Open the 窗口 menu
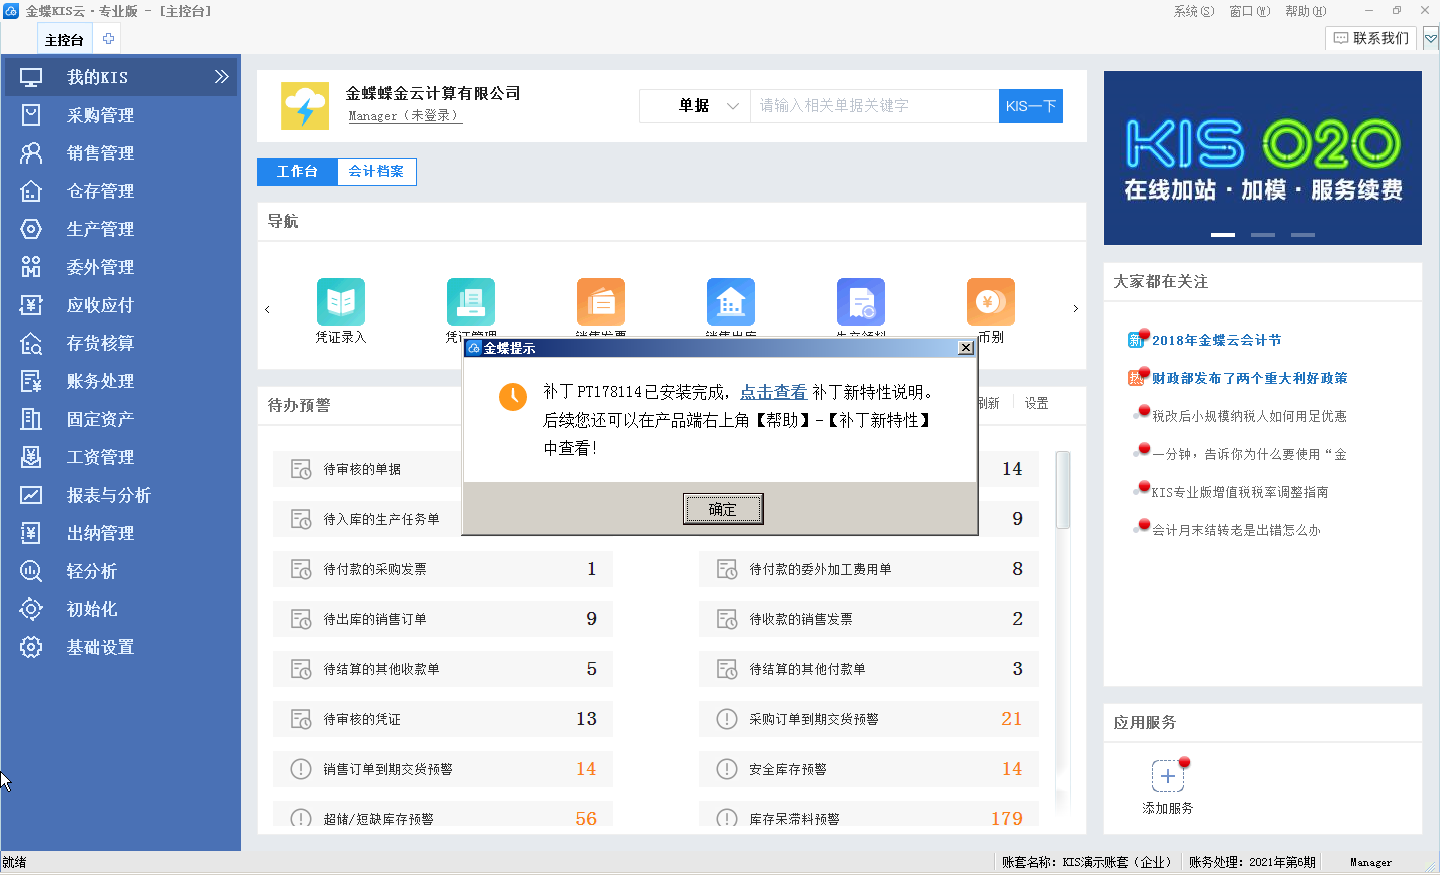This screenshot has height=875, width=1440. (1249, 11)
